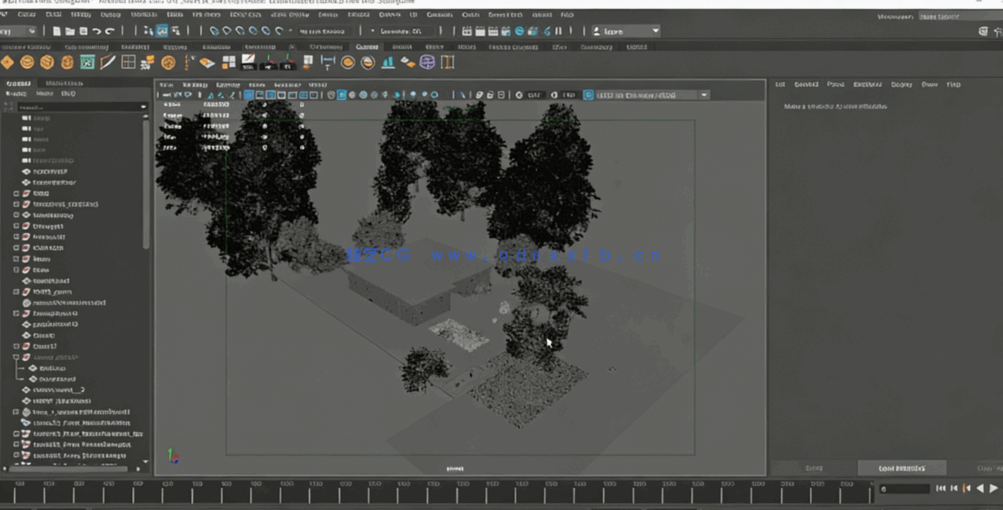This screenshot has width=1003, height=510.
Task: Click the Open Scene folder icon
Action: point(70,31)
